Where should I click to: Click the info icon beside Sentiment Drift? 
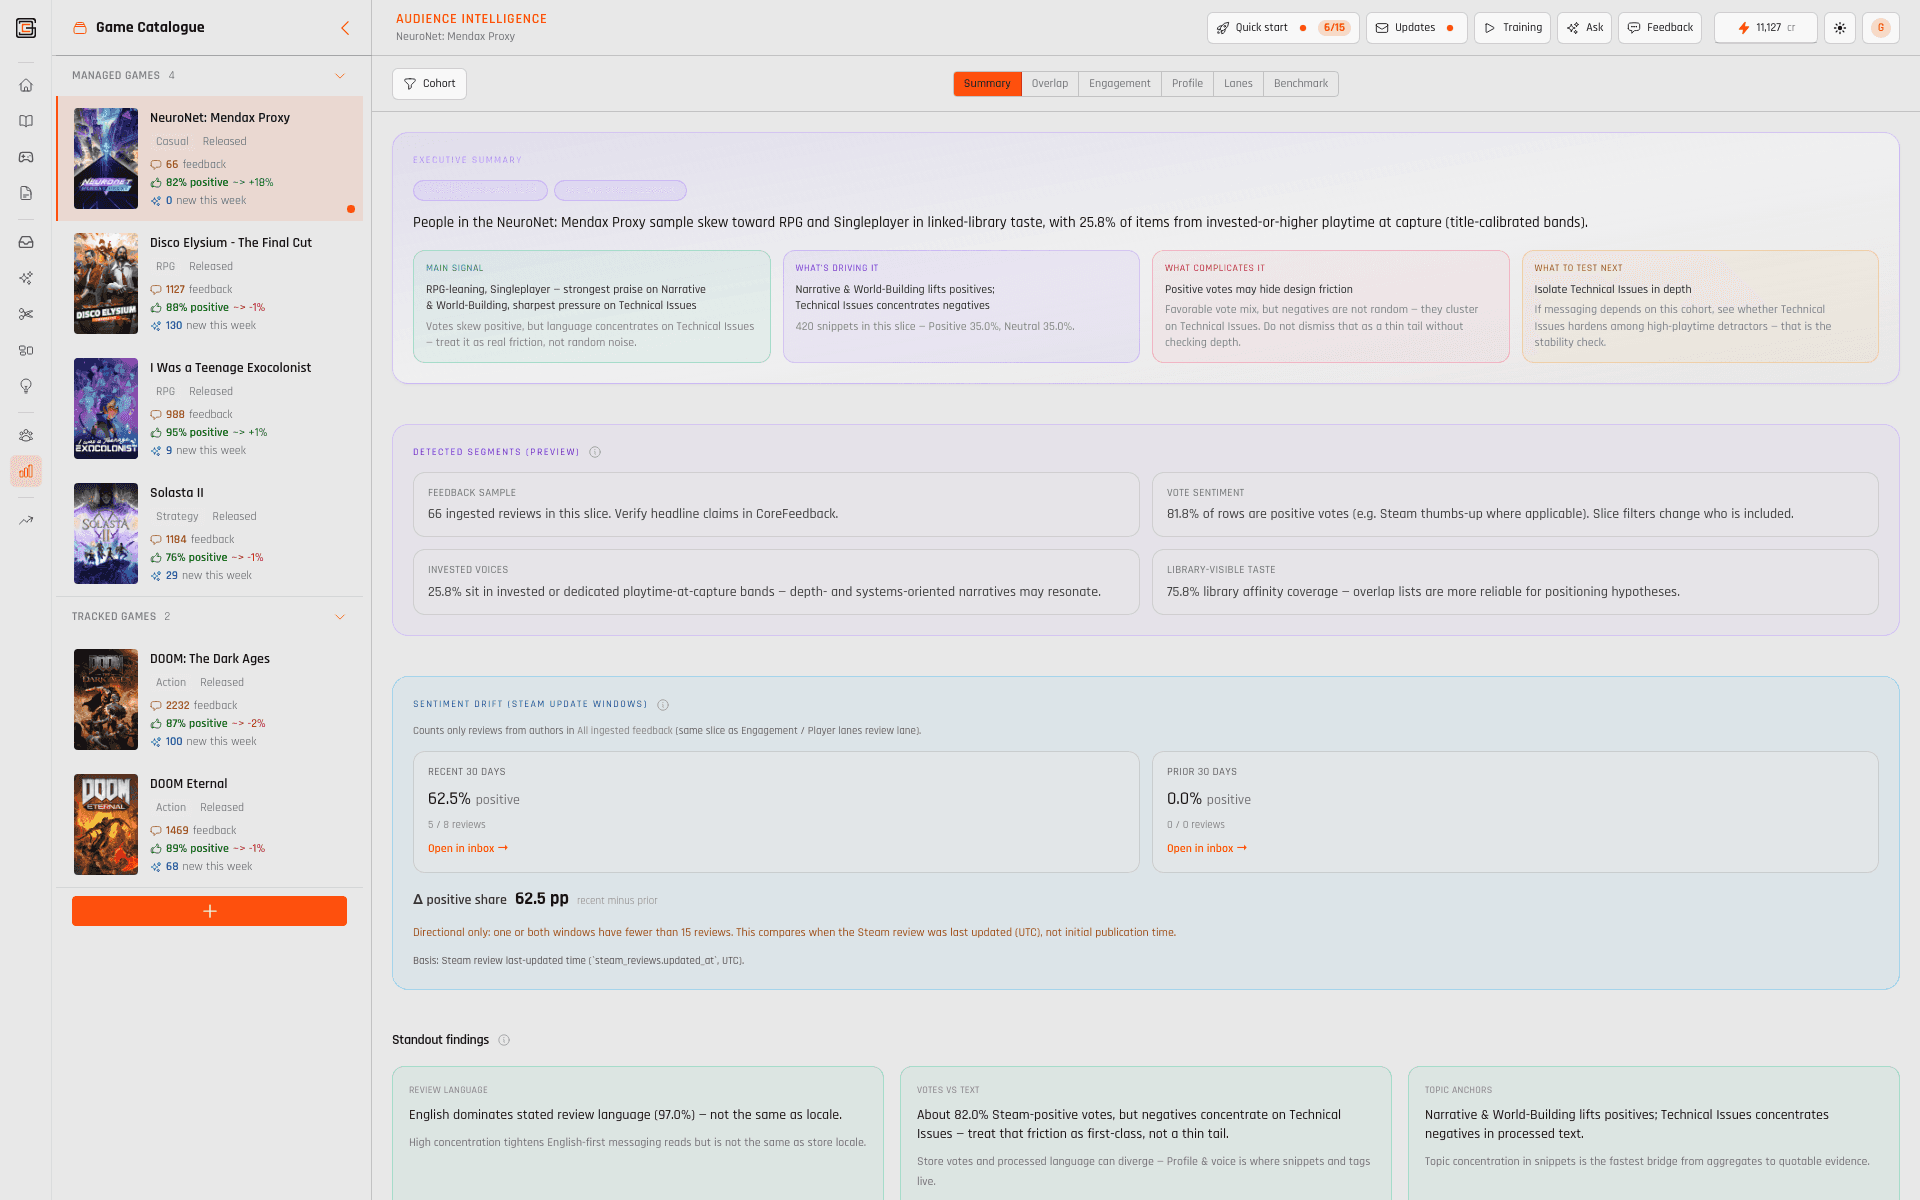[x=663, y=704]
